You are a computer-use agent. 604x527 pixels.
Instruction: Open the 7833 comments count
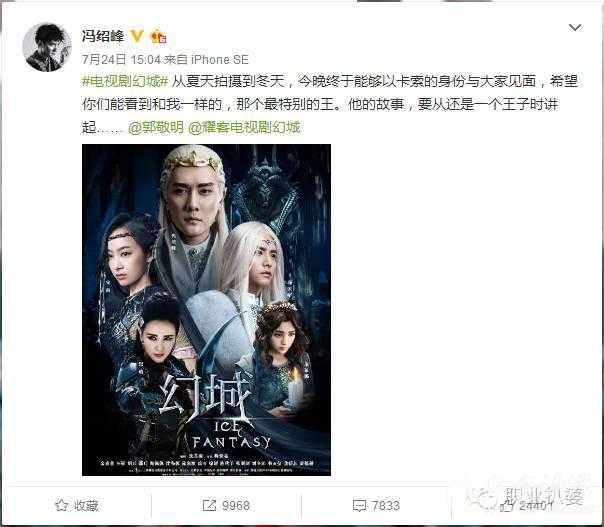[x=386, y=505]
